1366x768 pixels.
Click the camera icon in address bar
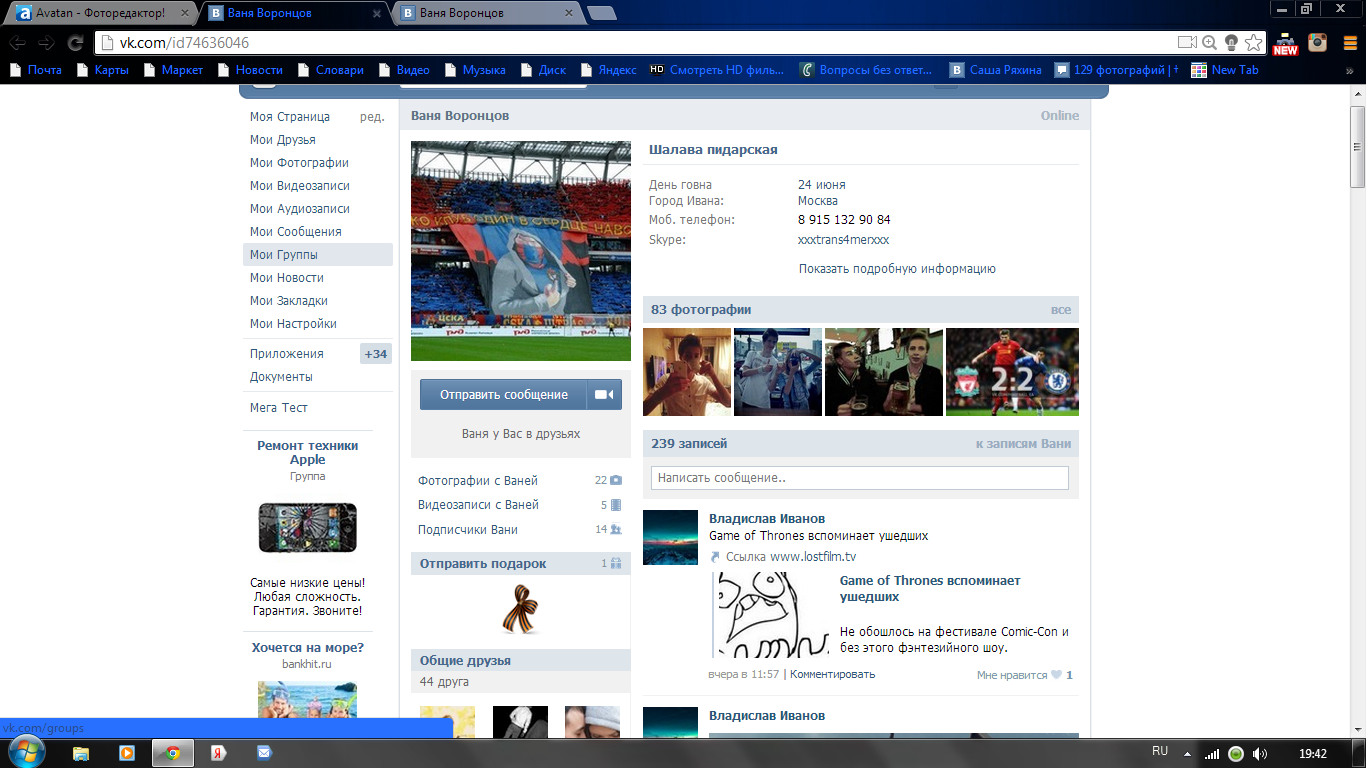click(1187, 43)
